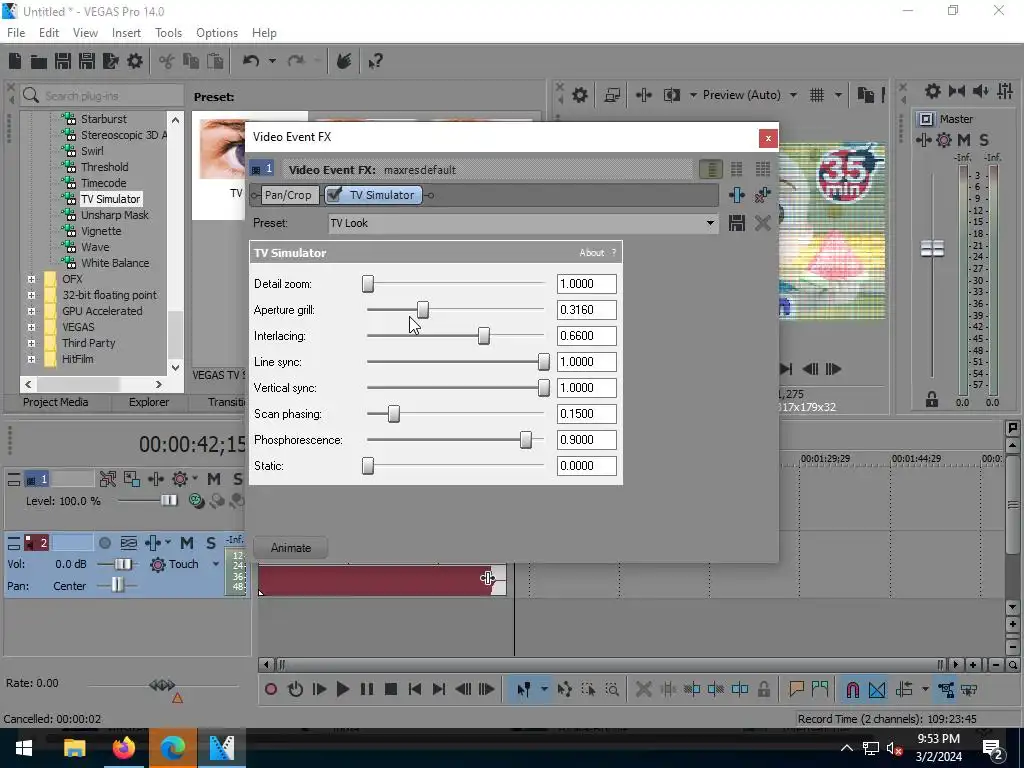Screen dimensions: 1024x768
Task: Click the Plug-in Chain icon in FX dialog
Action: (737, 195)
